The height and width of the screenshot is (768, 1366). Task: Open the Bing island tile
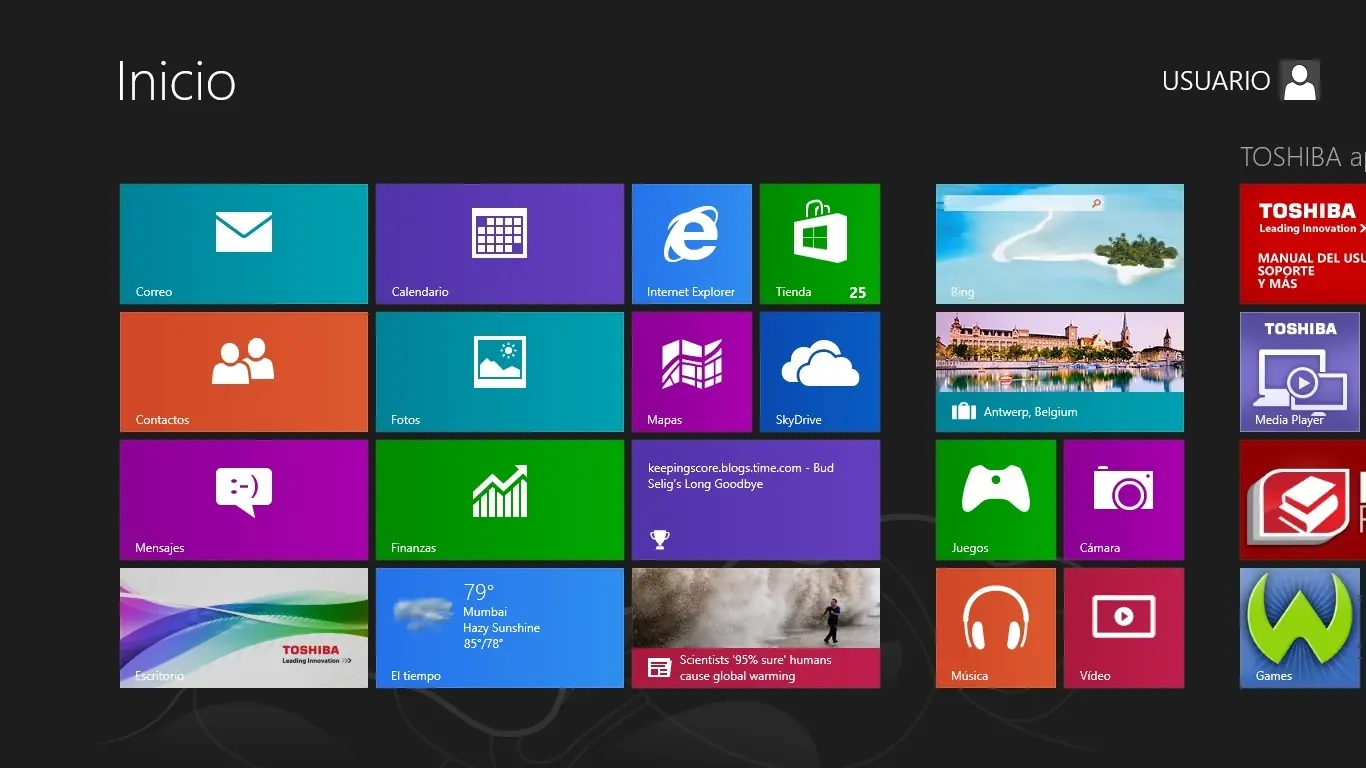coord(1060,244)
